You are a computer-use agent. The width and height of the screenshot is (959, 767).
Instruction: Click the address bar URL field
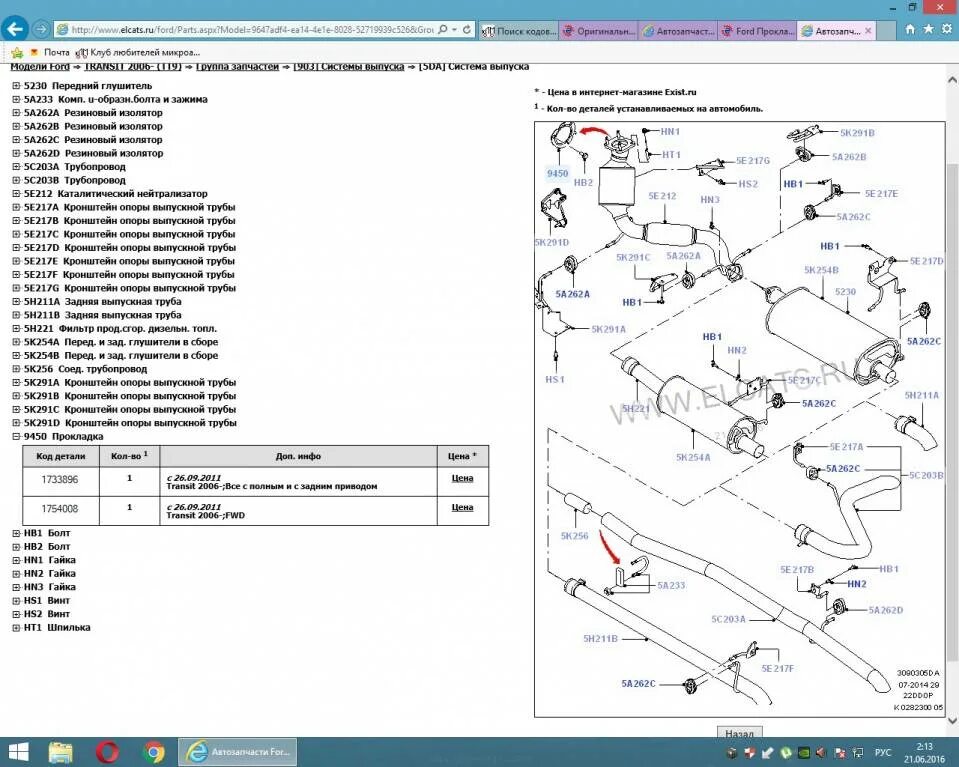coord(251,29)
